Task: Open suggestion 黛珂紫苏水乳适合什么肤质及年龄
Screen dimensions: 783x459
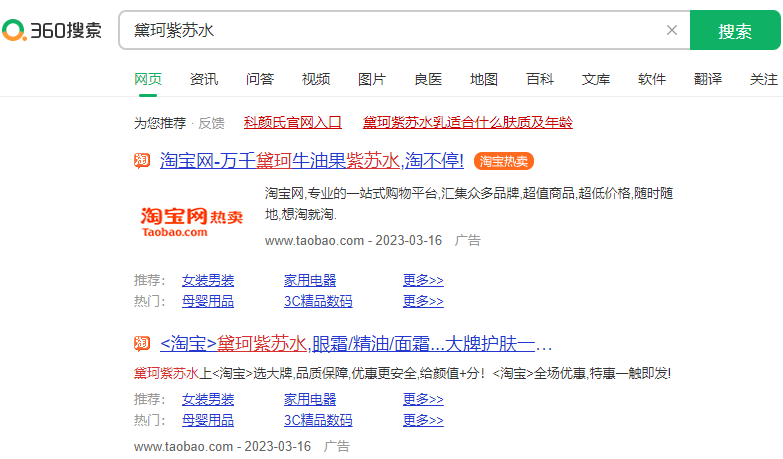Action: 467,122
